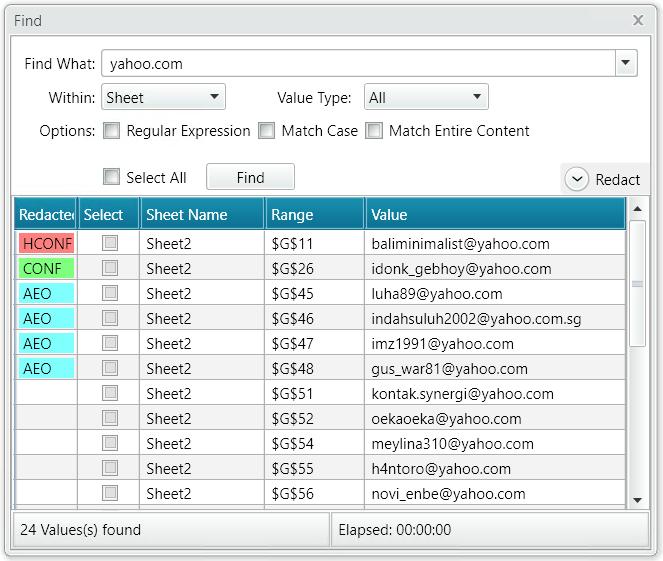663x561 pixels.
Task: Click the AEO tag for $G$45
Action: pyautogui.click(x=47, y=293)
